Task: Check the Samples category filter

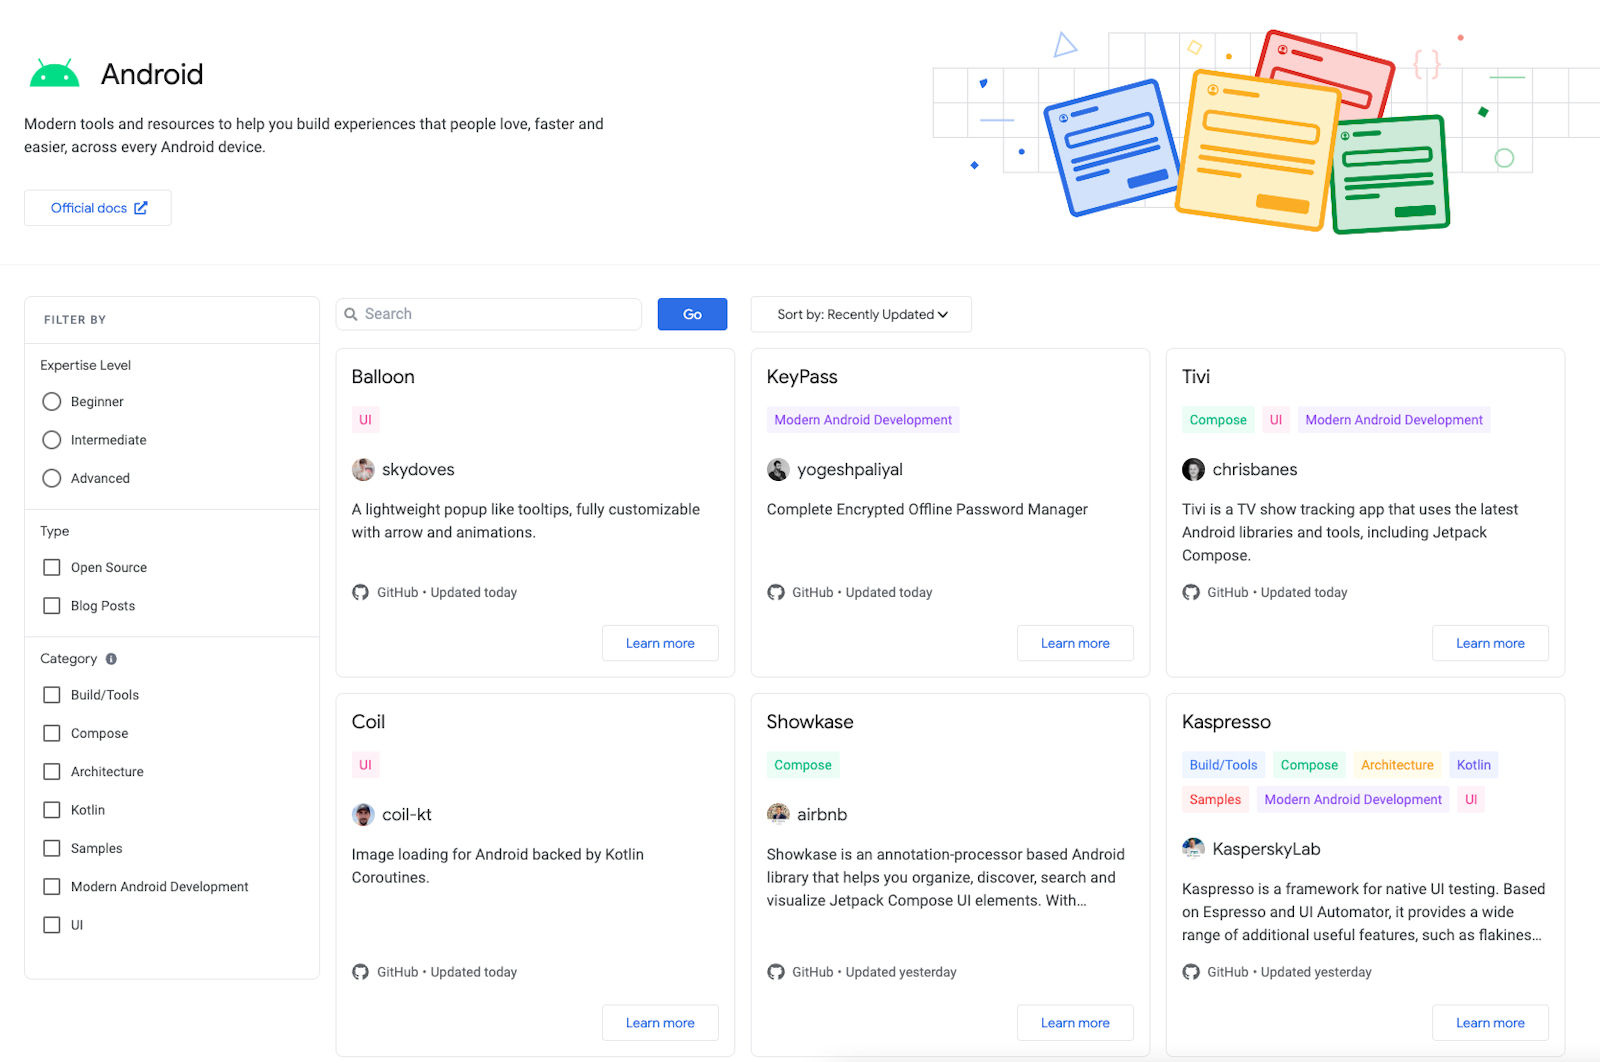Action: click(52, 849)
